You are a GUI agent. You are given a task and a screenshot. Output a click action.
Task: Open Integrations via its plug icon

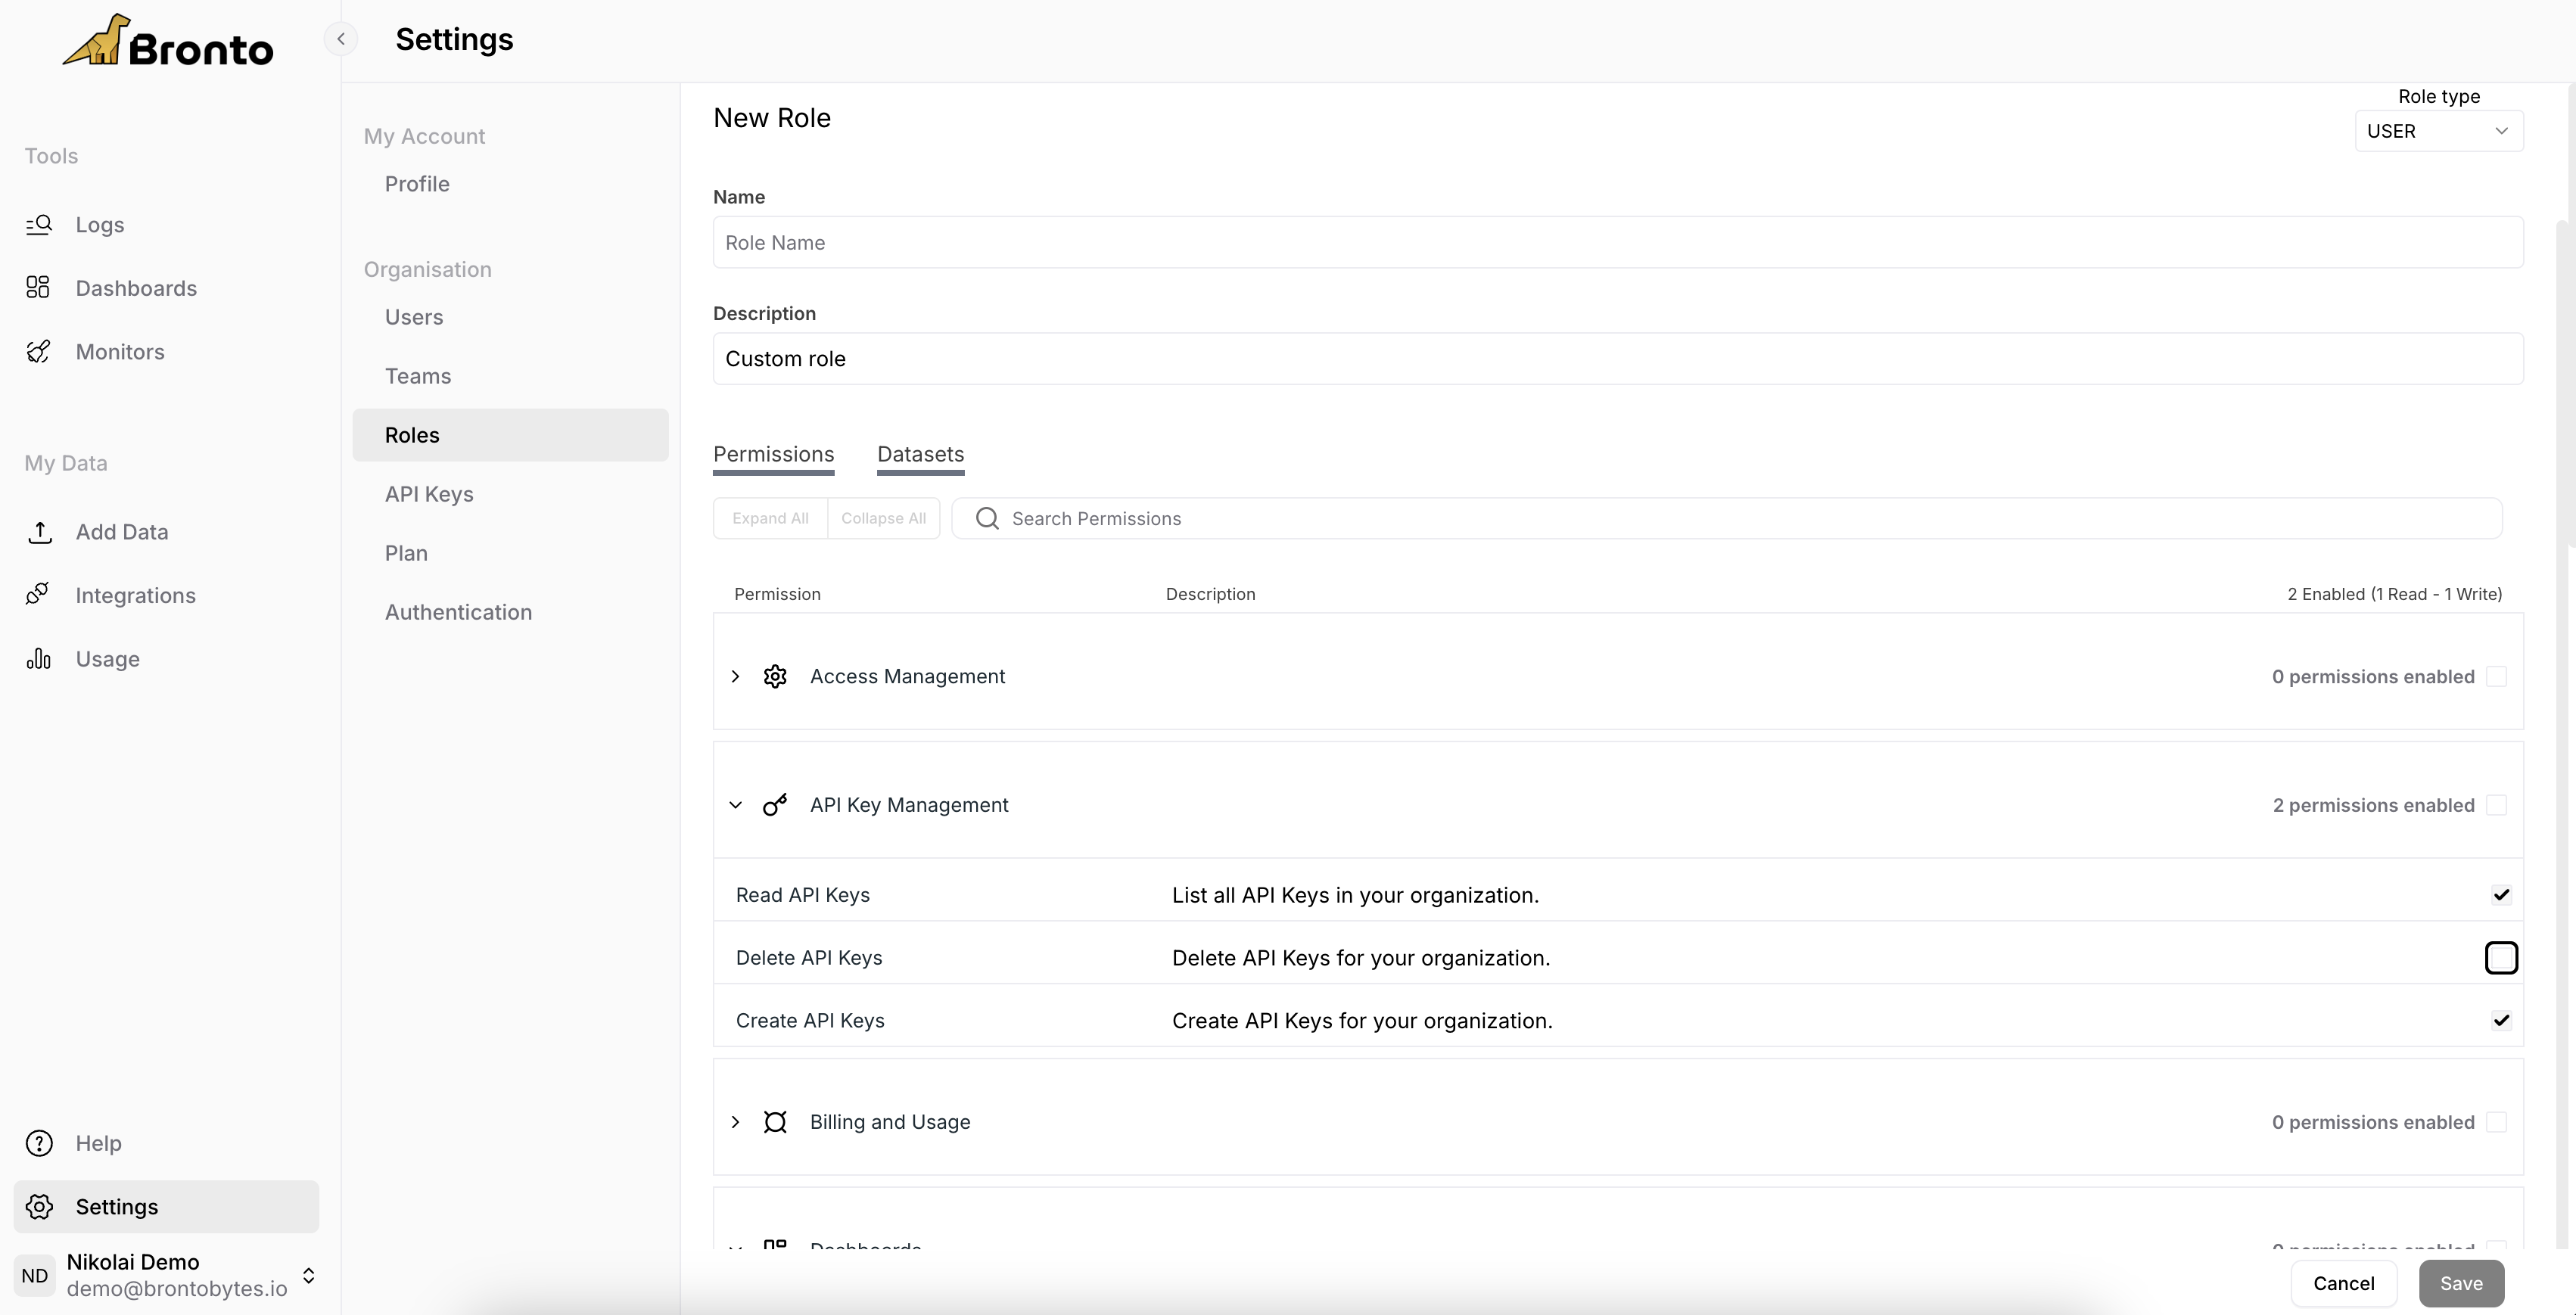point(38,595)
